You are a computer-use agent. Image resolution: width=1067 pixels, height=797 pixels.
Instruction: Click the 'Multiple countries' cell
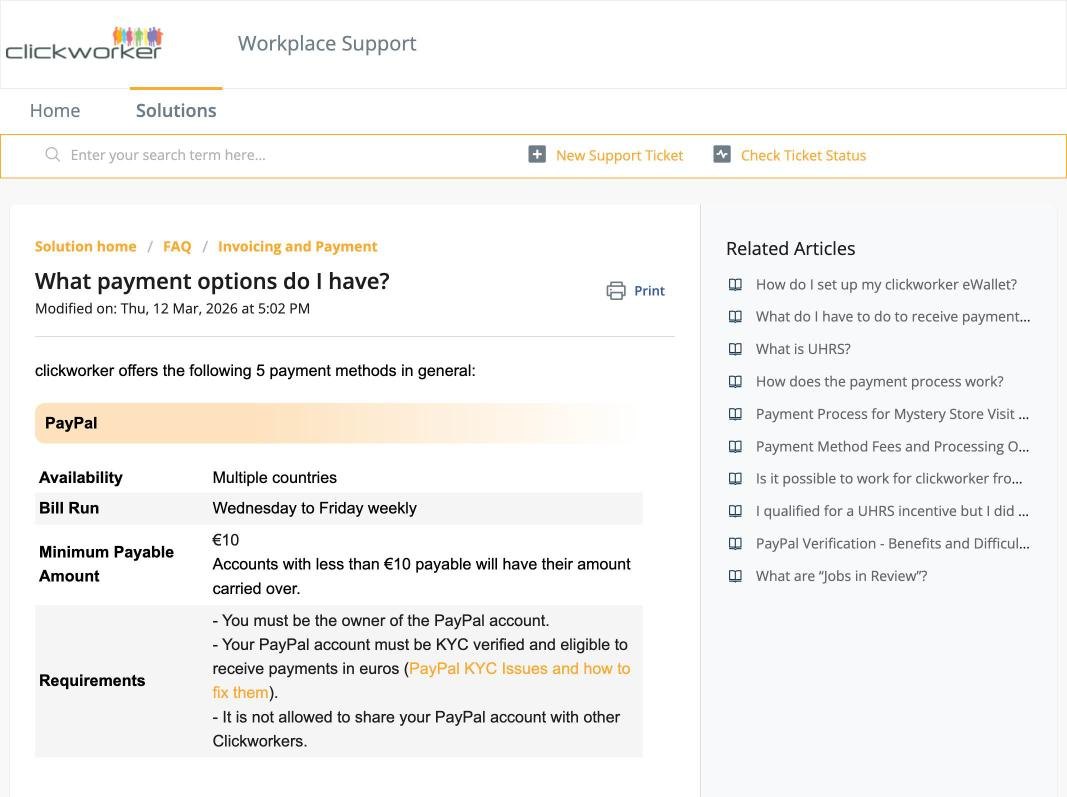(274, 478)
